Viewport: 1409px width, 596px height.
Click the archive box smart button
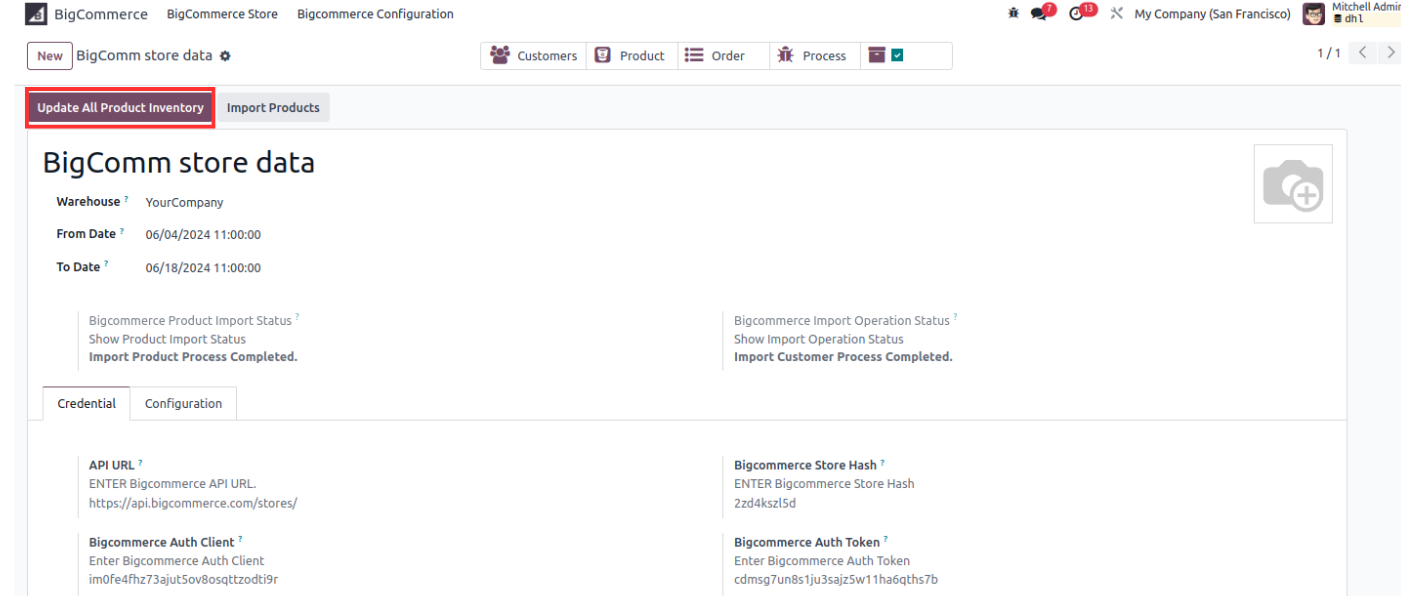pyautogui.click(x=905, y=56)
